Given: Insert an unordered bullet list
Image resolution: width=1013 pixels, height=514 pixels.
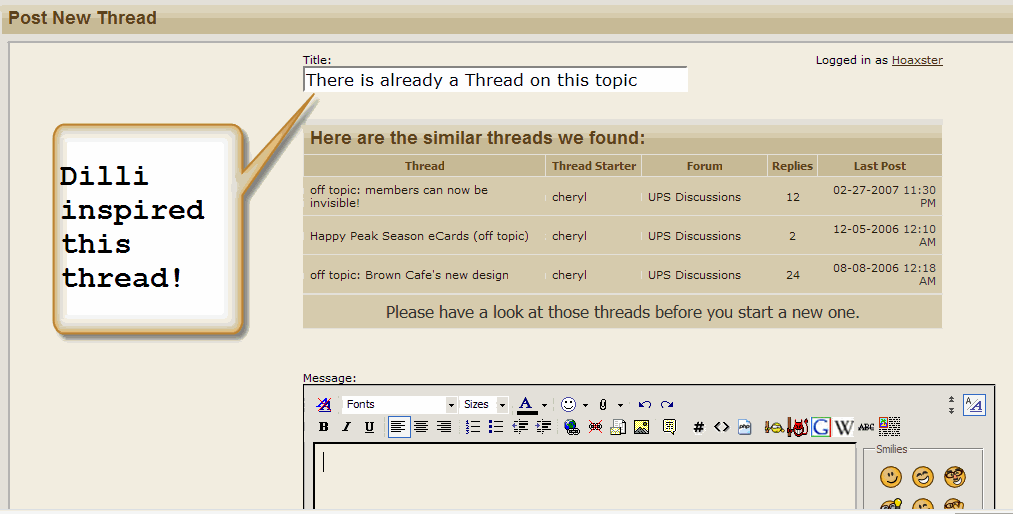Looking at the screenshot, I should click(496, 427).
